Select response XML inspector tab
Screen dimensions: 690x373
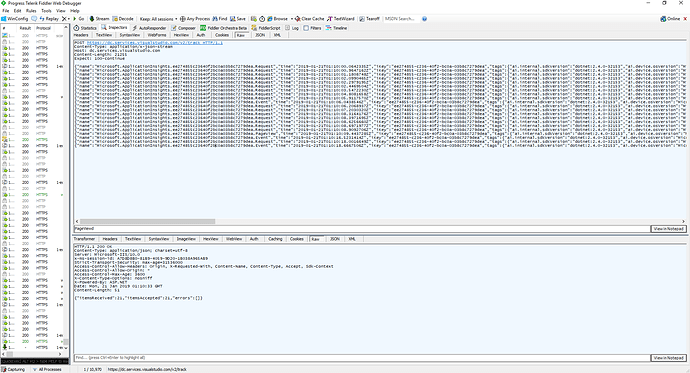coord(352,239)
